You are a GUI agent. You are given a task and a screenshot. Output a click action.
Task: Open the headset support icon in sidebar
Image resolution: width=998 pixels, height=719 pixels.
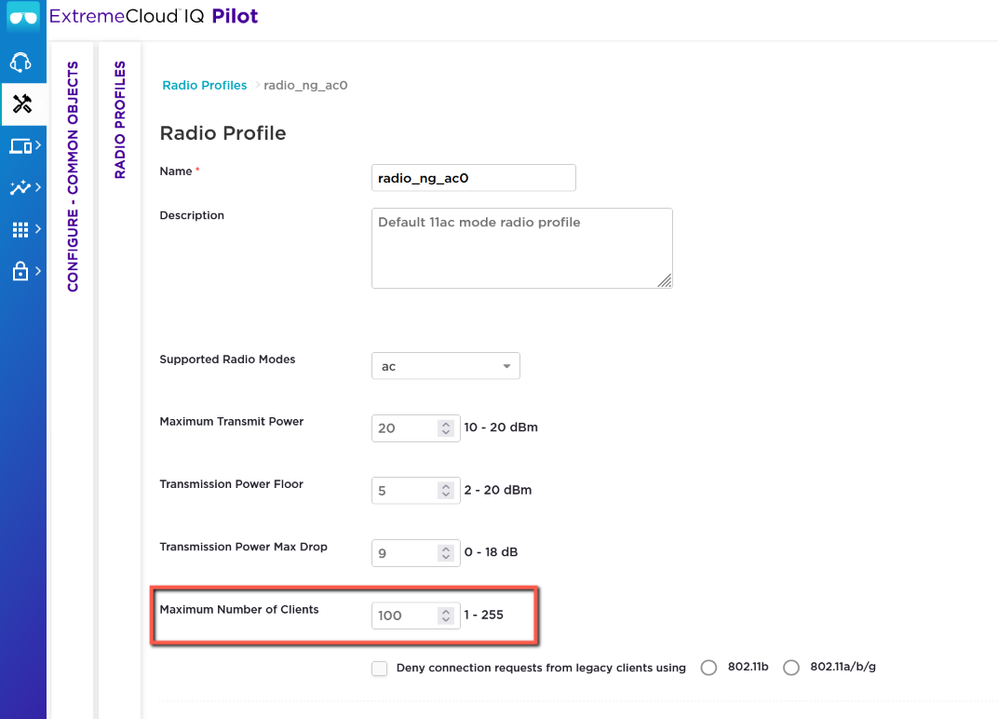point(21,62)
